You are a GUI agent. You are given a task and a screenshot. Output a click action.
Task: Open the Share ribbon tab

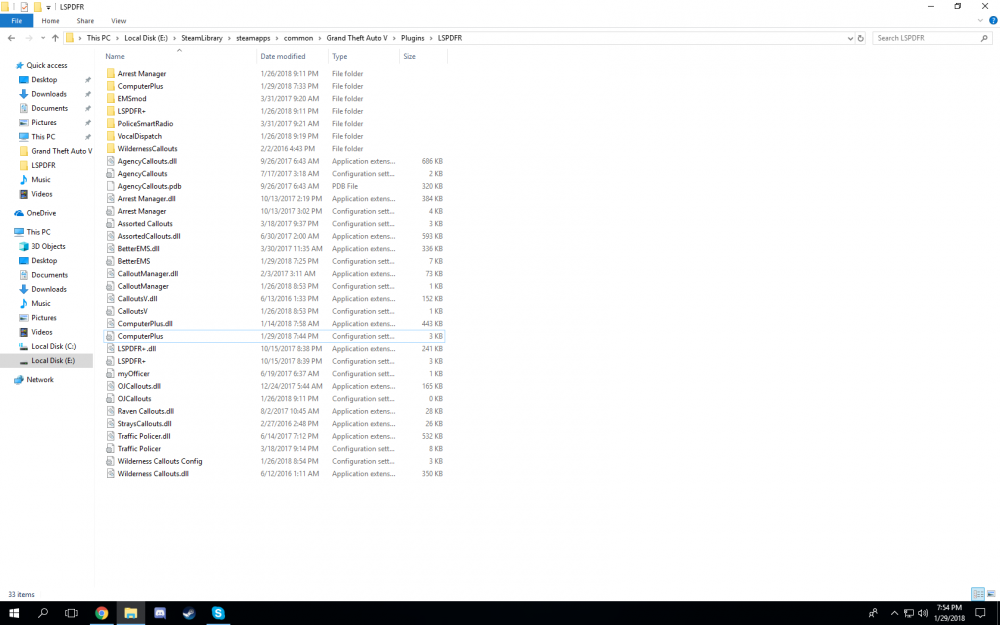tap(85, 21)
